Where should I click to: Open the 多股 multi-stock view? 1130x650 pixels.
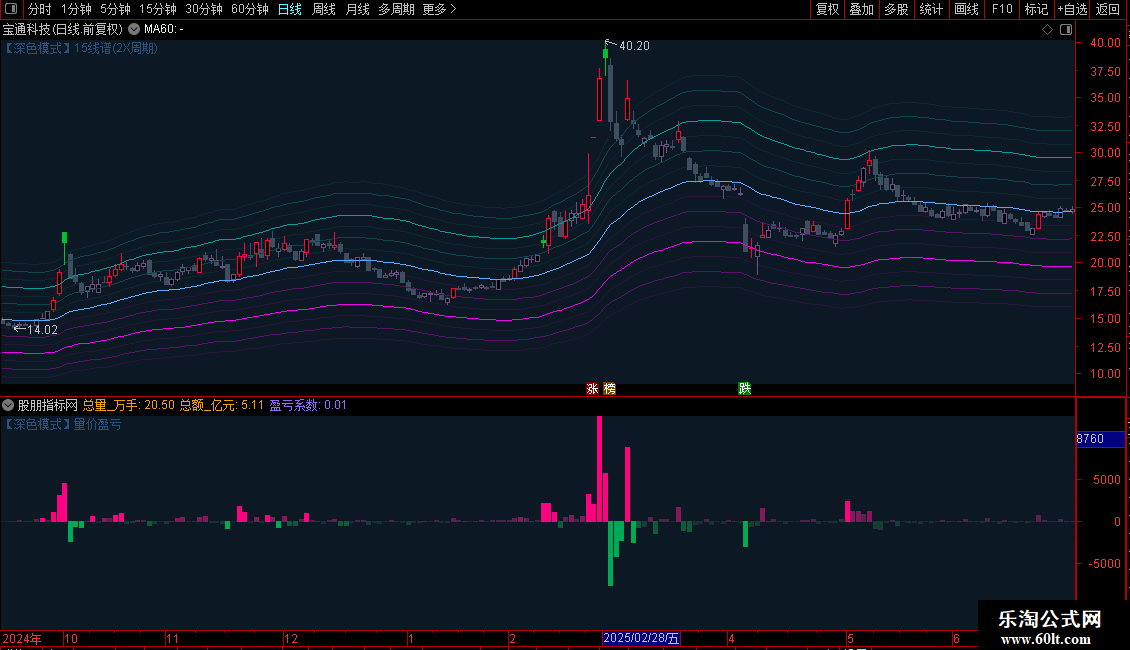(x=896, y=9)
